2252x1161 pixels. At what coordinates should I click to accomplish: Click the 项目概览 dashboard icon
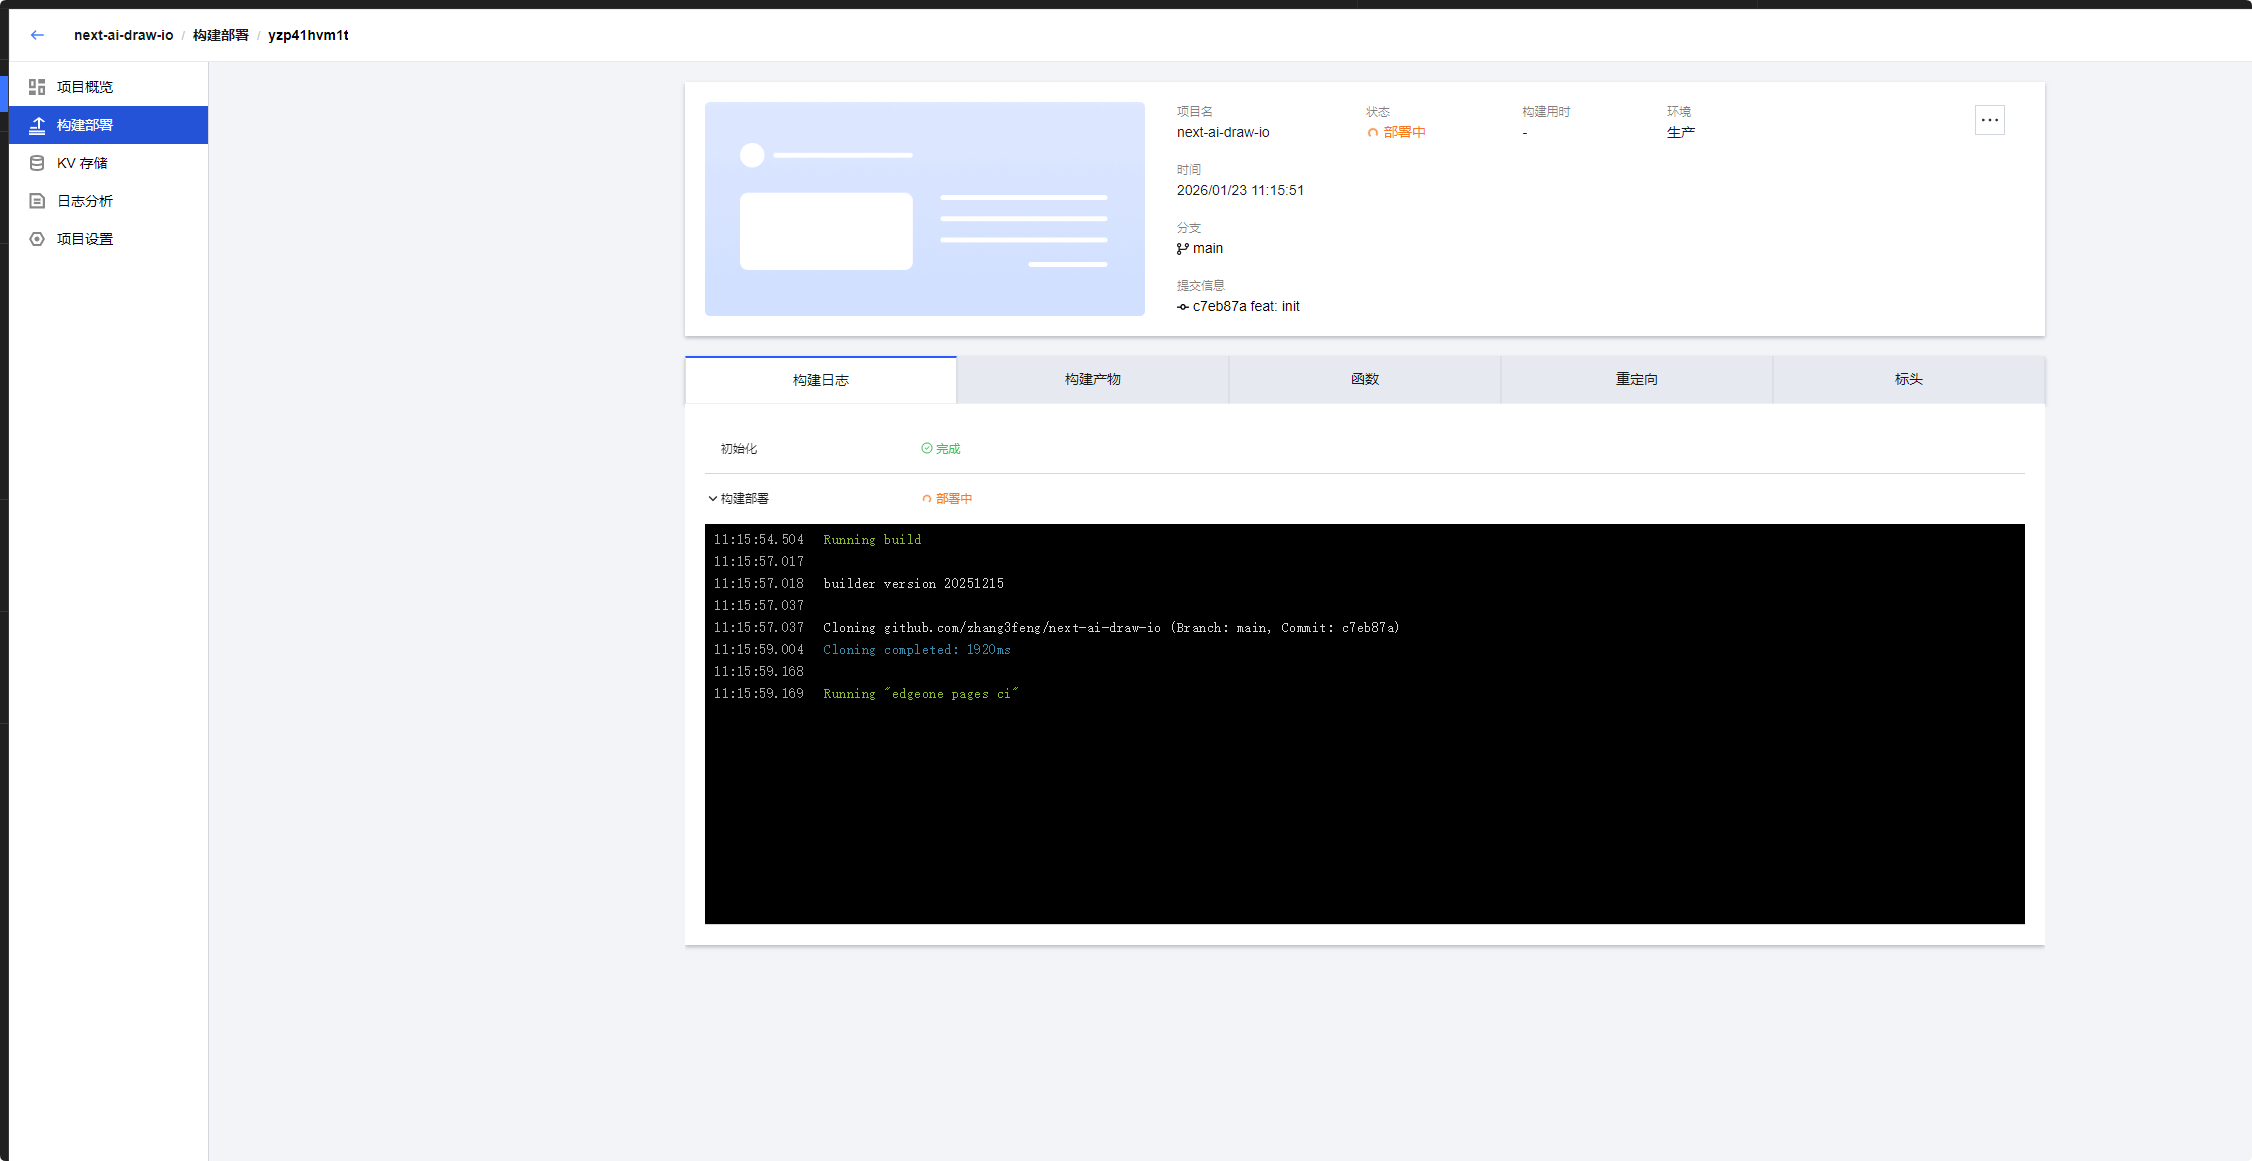pyautogui.click(x=37, y=87)
